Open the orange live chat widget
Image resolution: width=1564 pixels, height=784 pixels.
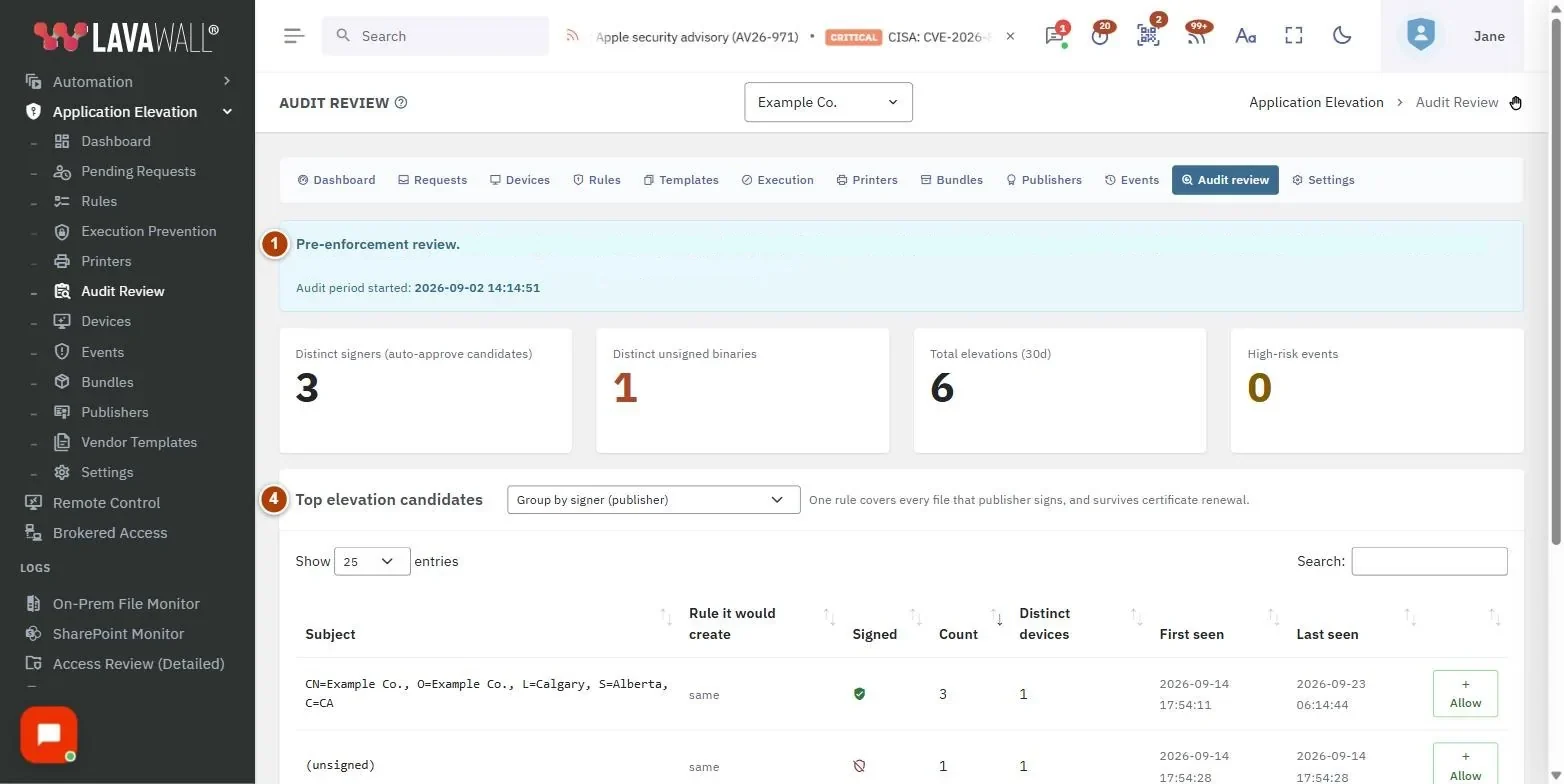(x=48, y=735)
